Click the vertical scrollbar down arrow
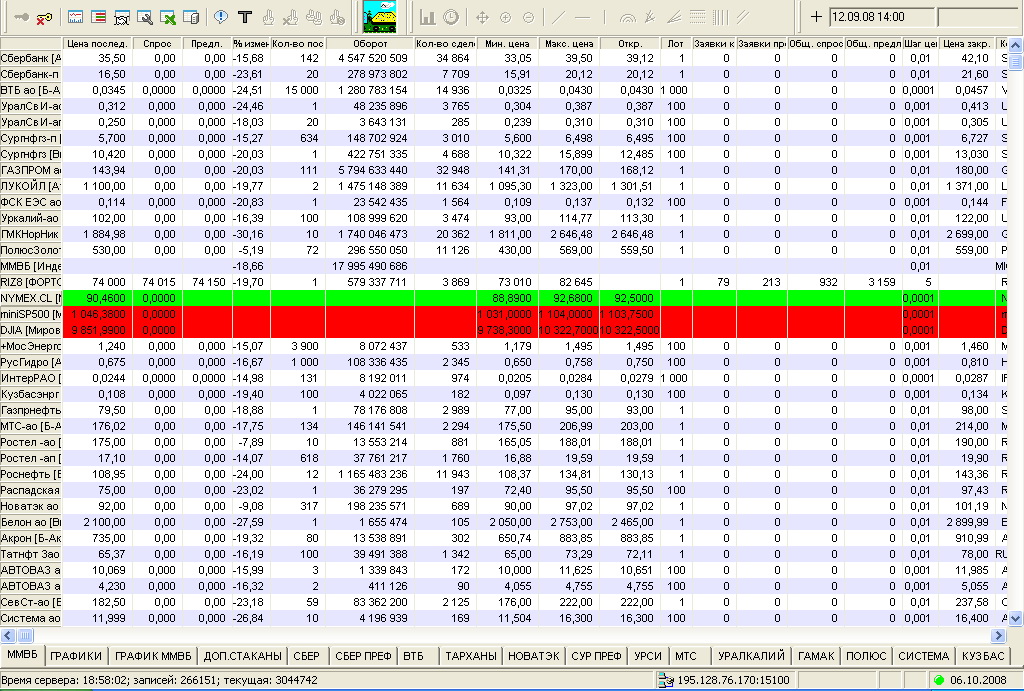This screenshot has width=1024, height=691. coord(1016,618)
